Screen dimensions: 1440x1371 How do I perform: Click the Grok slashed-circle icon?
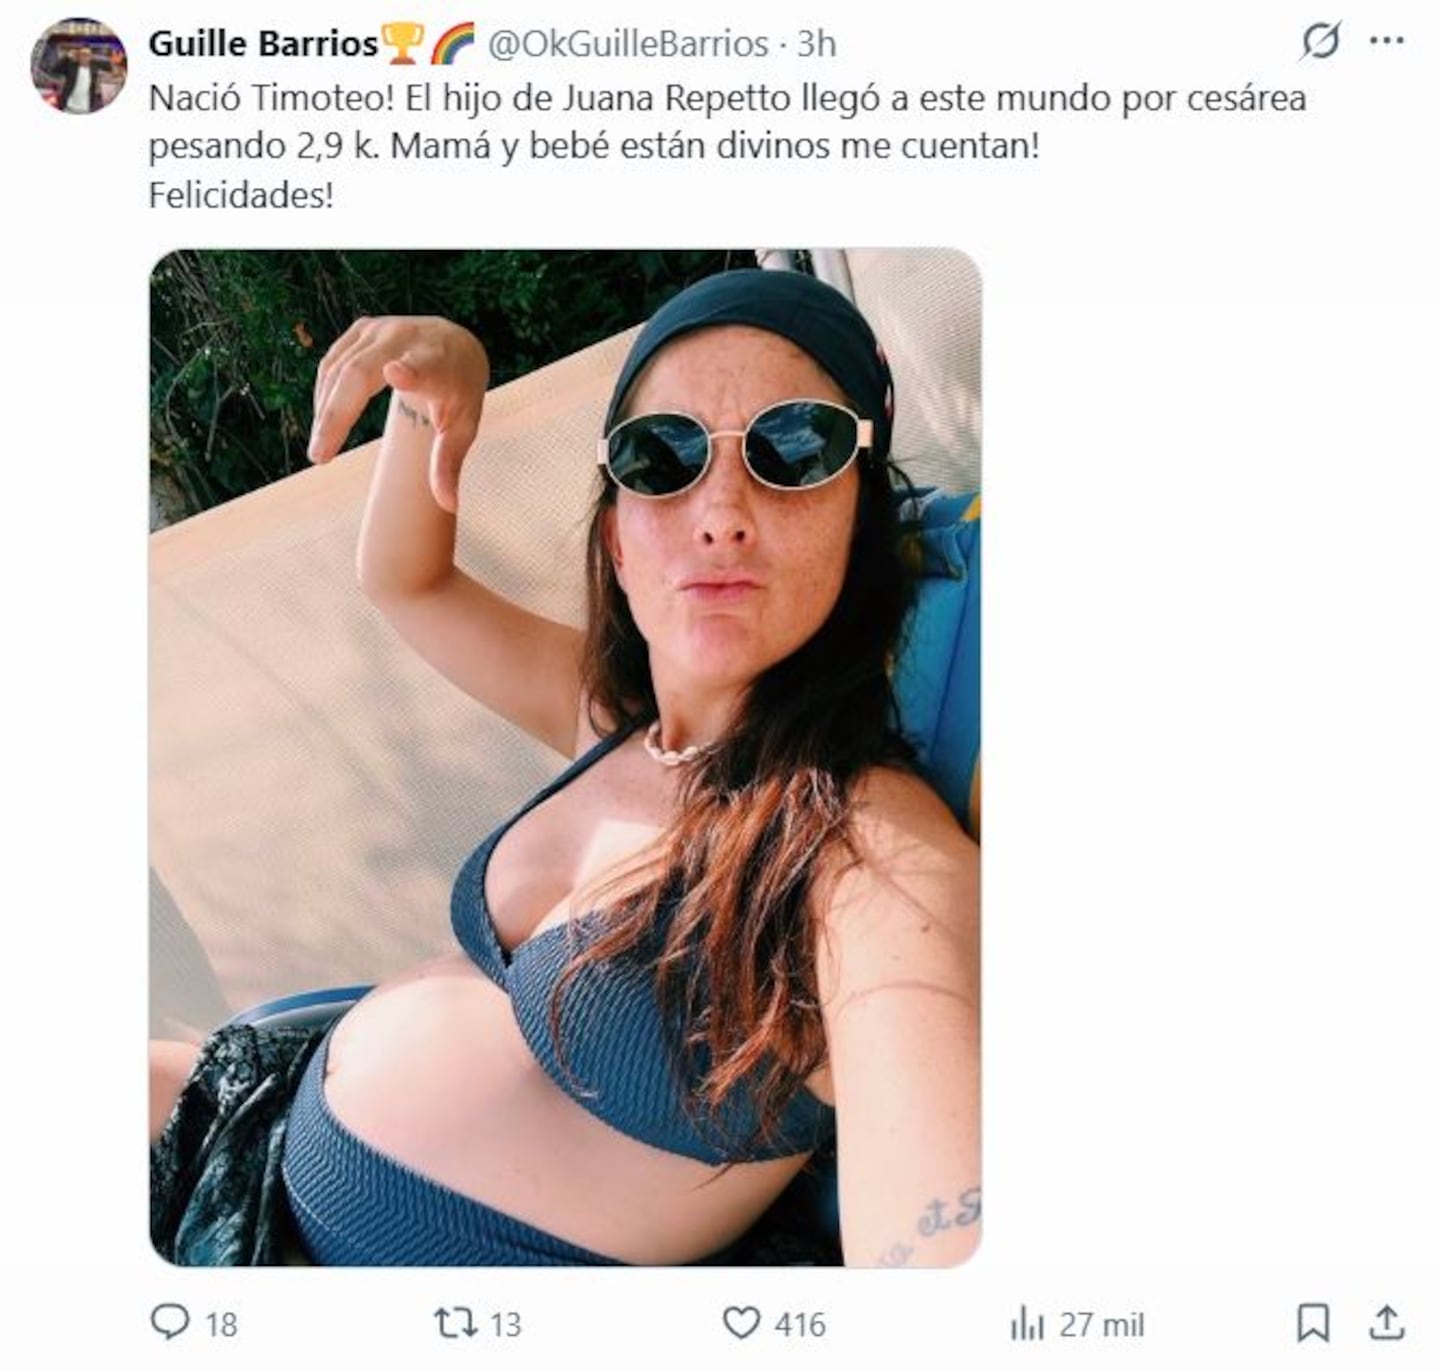(1320, 41)
